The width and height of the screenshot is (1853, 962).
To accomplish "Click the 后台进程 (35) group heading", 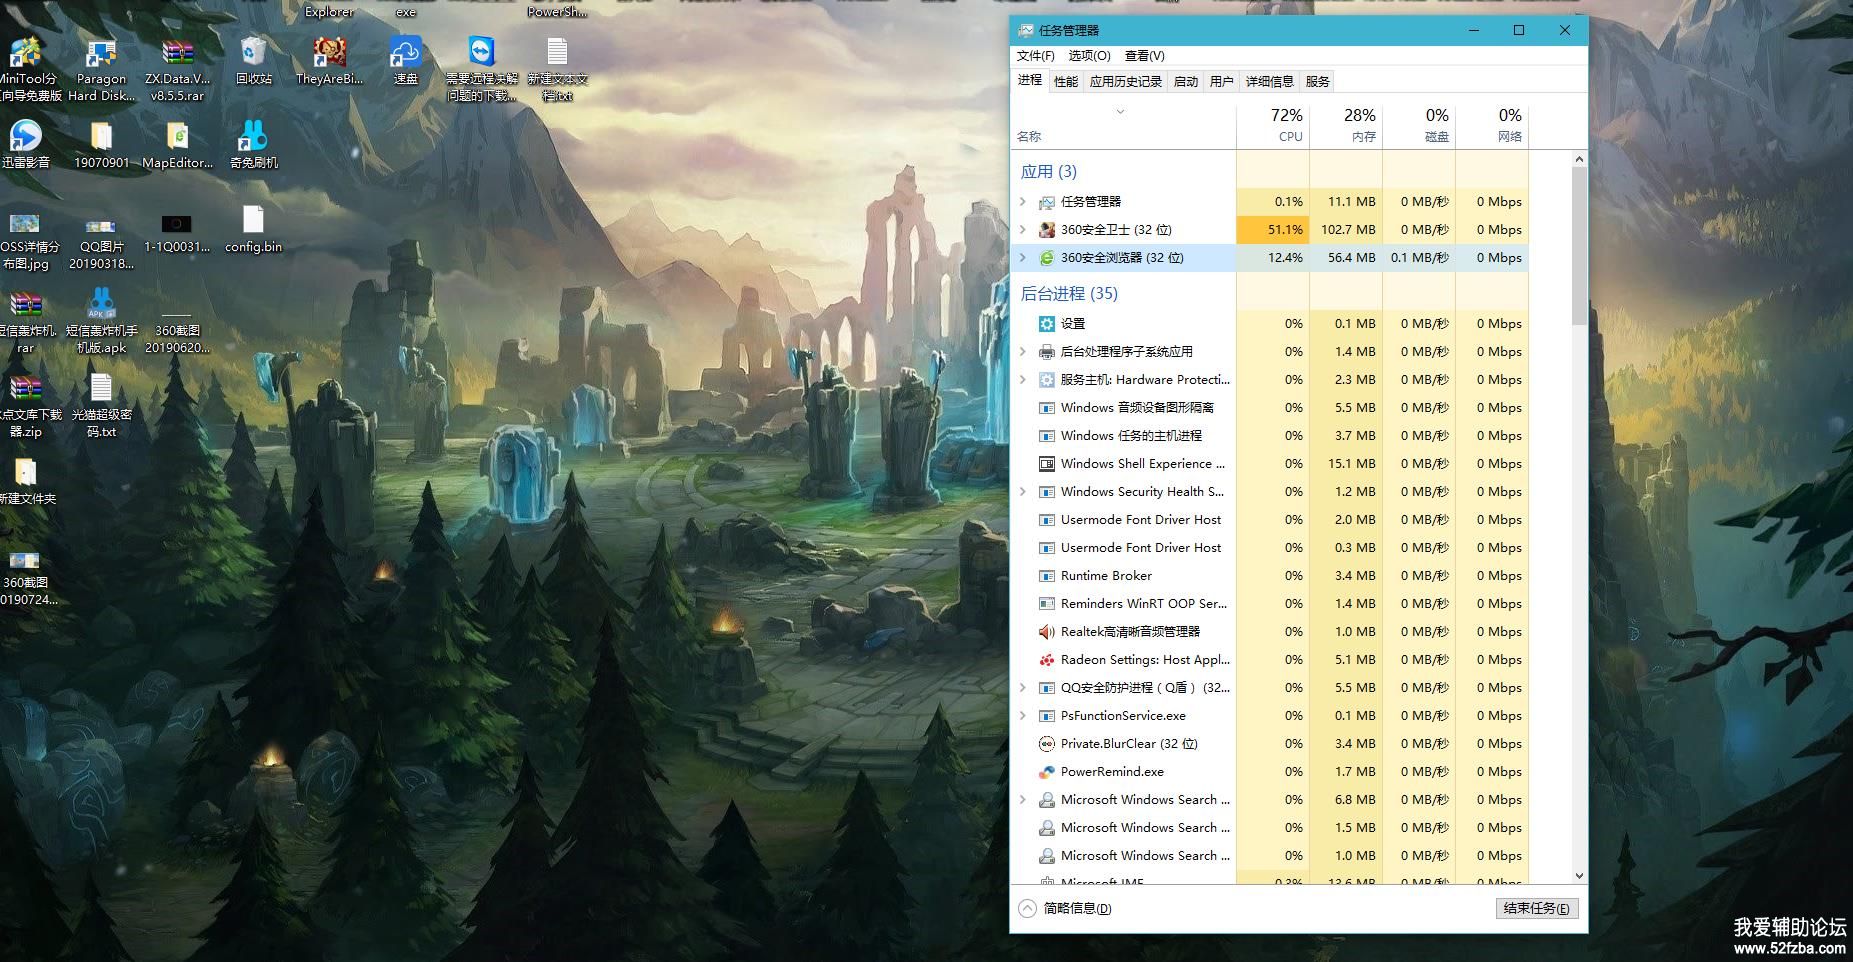I will [x=1069, y=293].
